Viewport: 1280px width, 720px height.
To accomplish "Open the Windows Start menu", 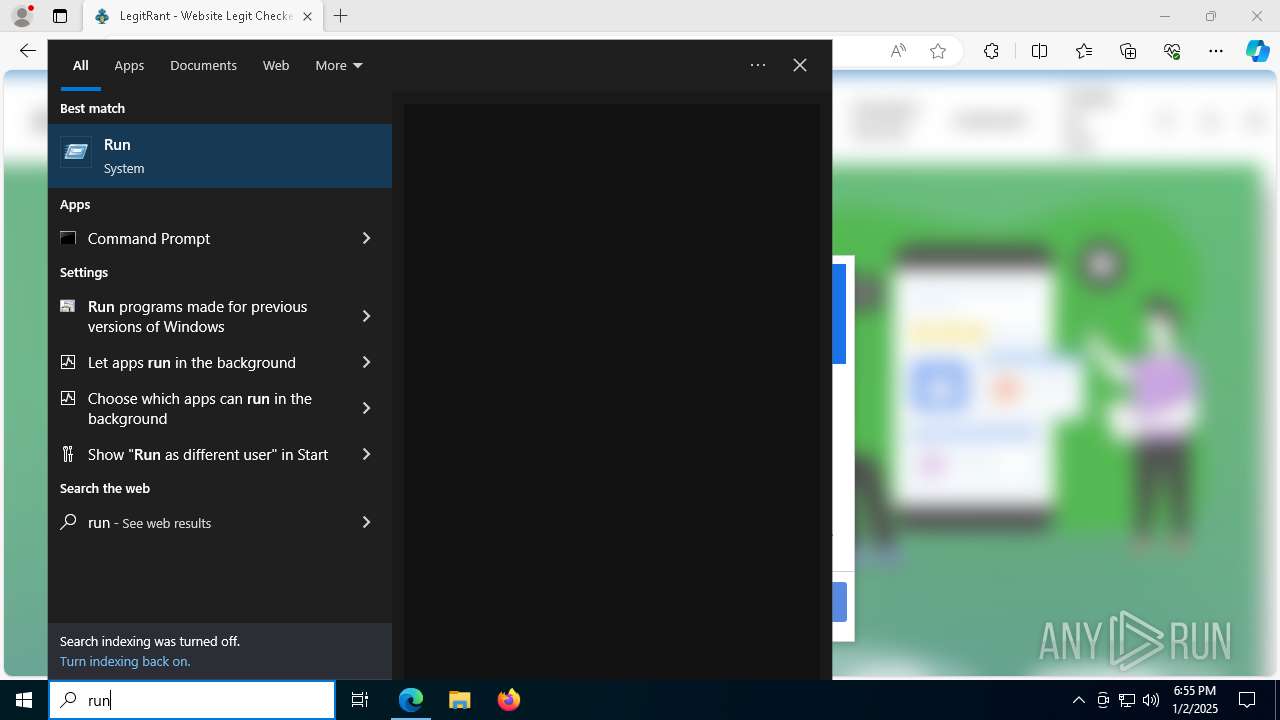I will click(x=24, y=700).
